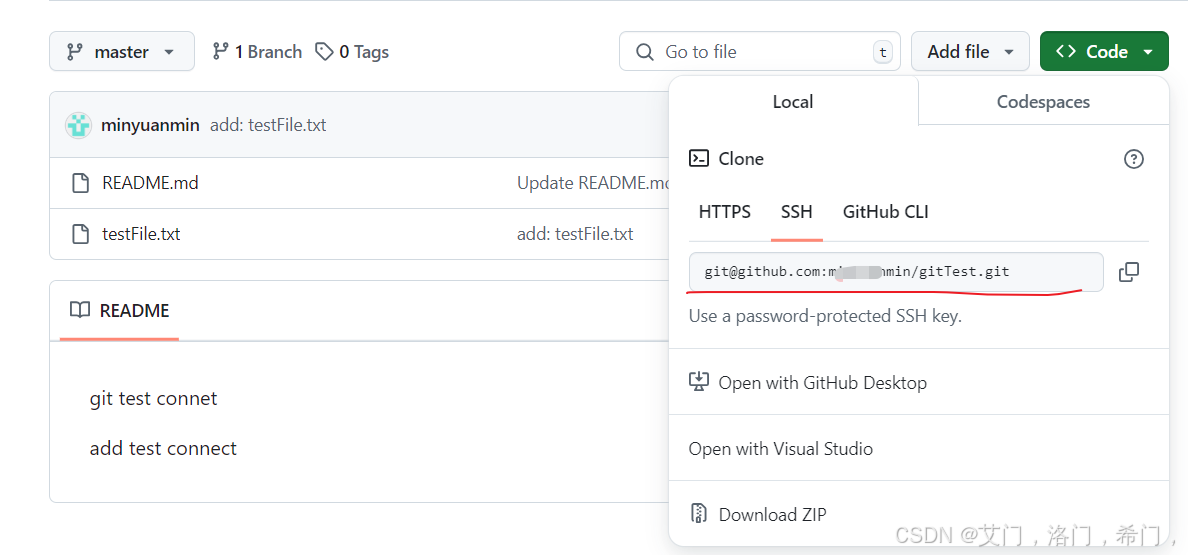Open the latest commit message add: testFile.txt
The height and width of the screenshot is (555, 1188).
[268, 125]
